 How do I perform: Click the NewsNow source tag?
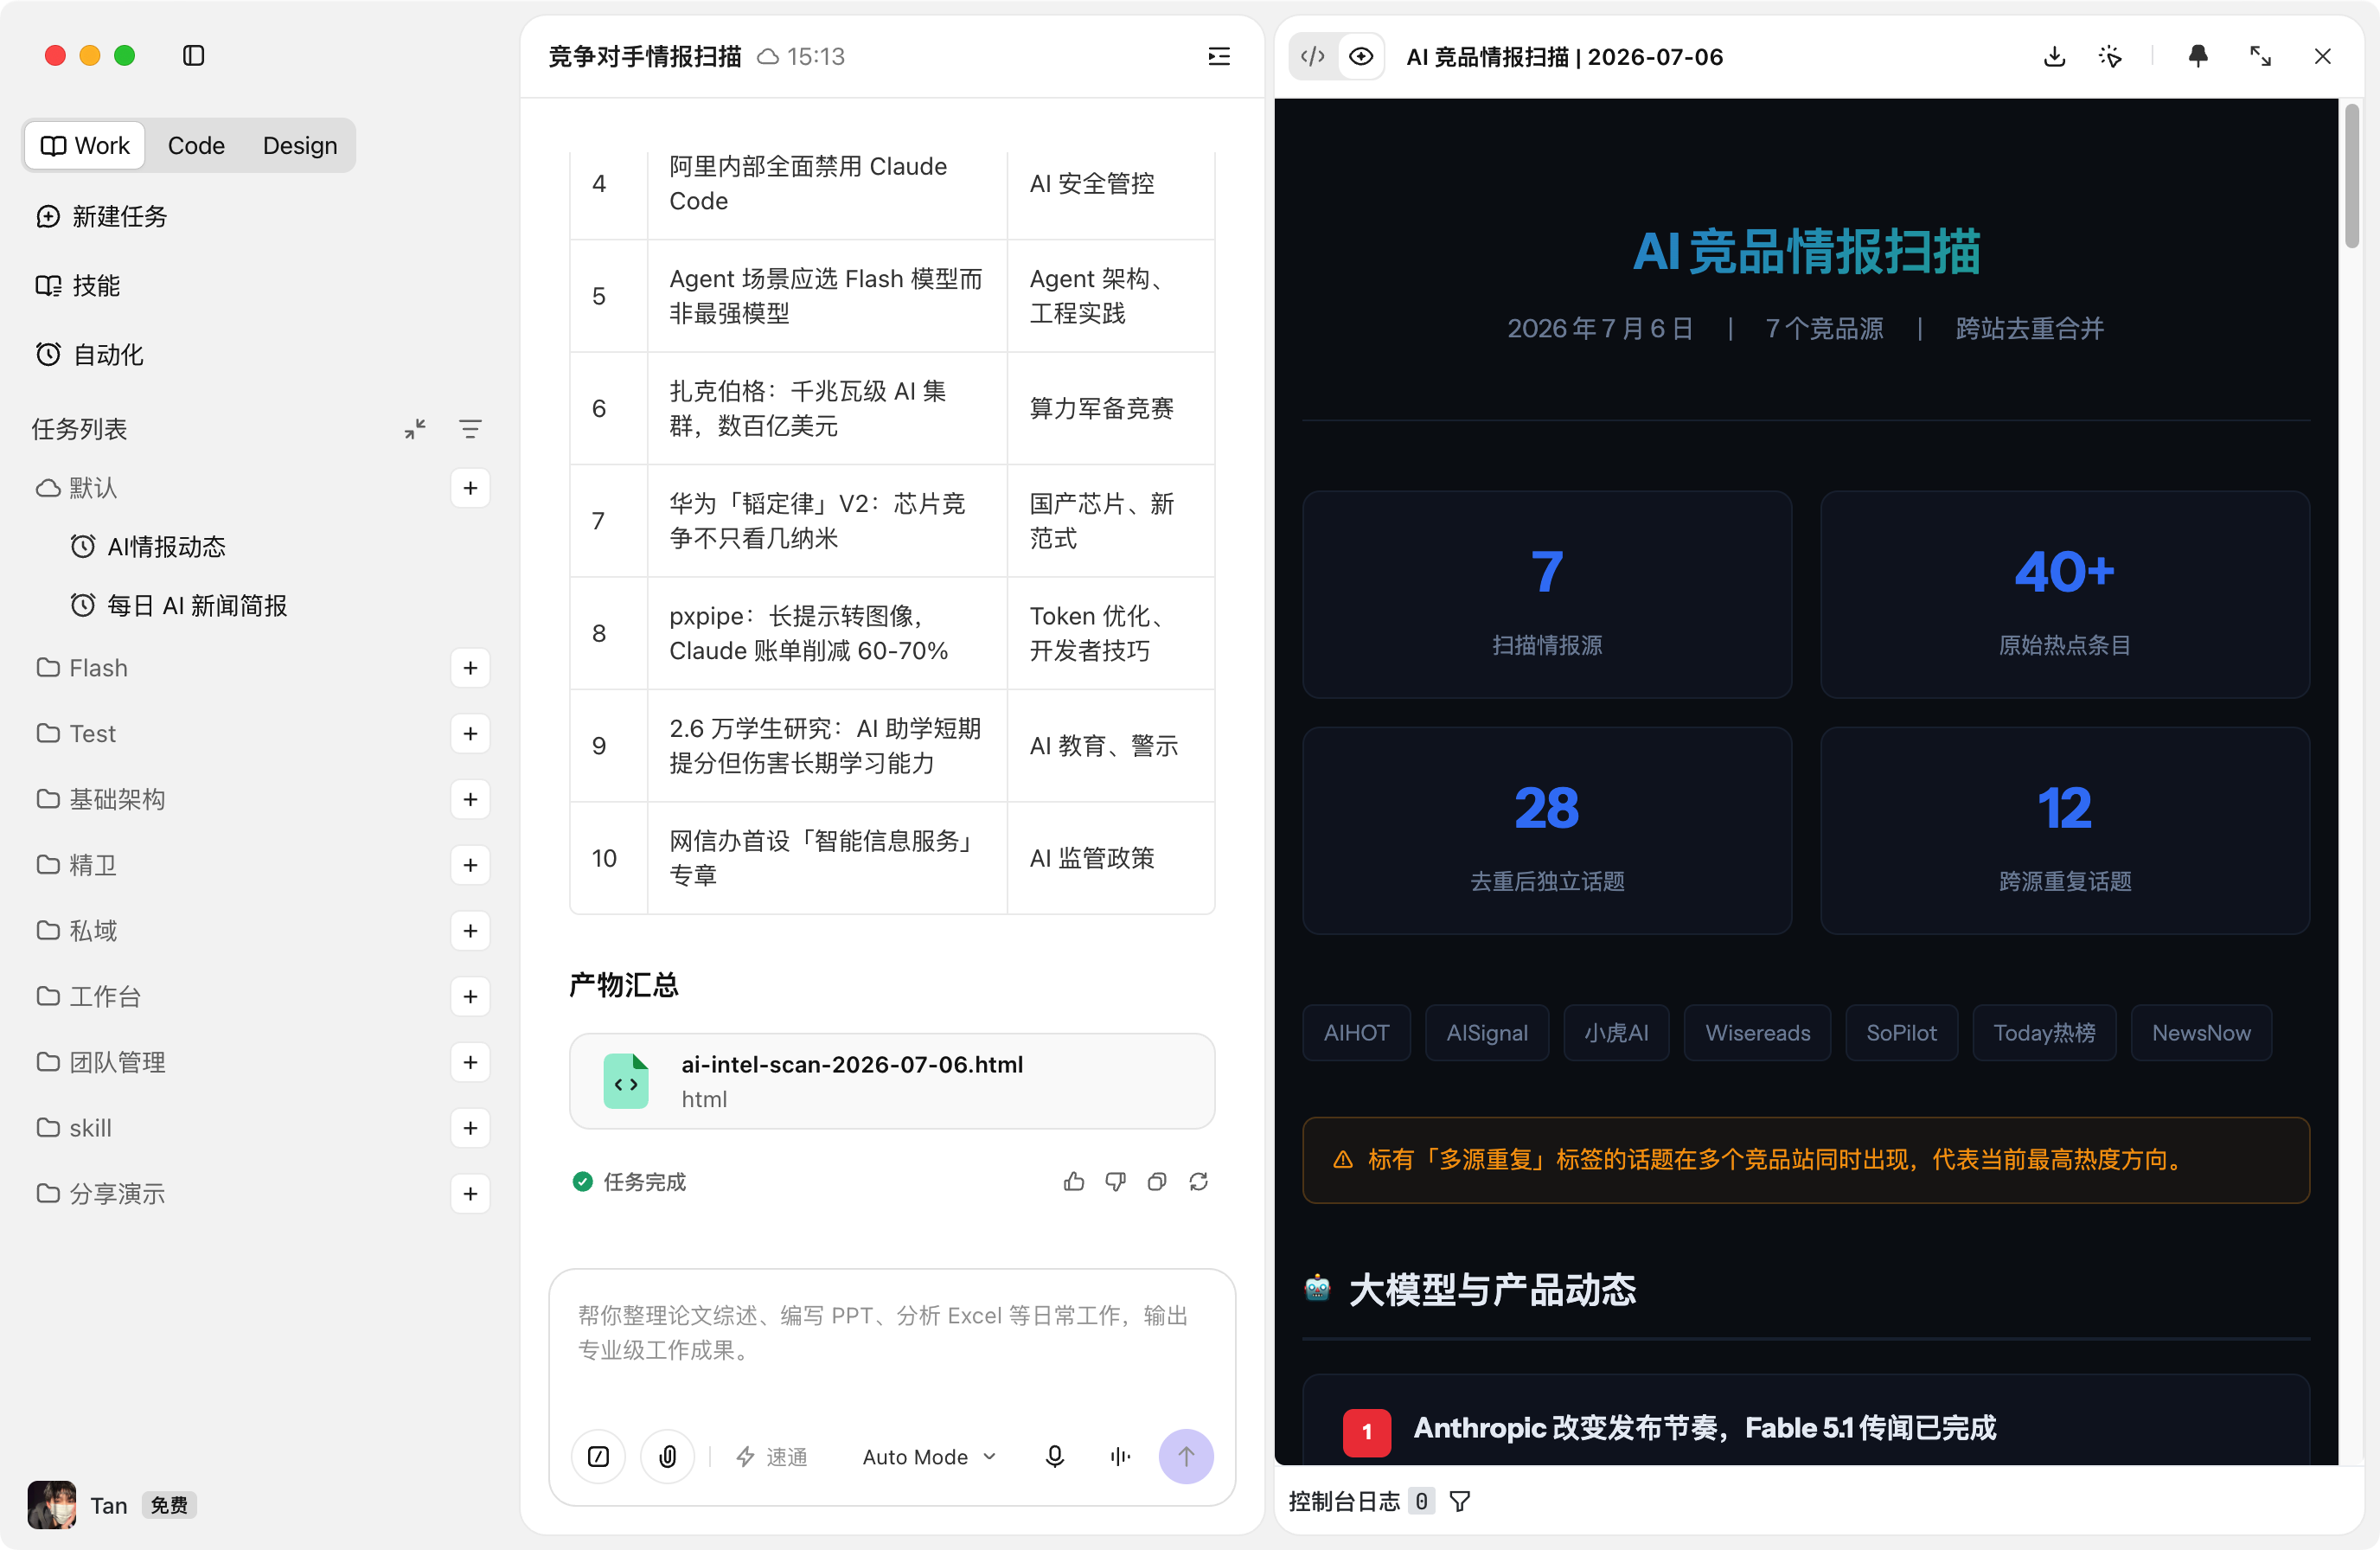2200,1033
